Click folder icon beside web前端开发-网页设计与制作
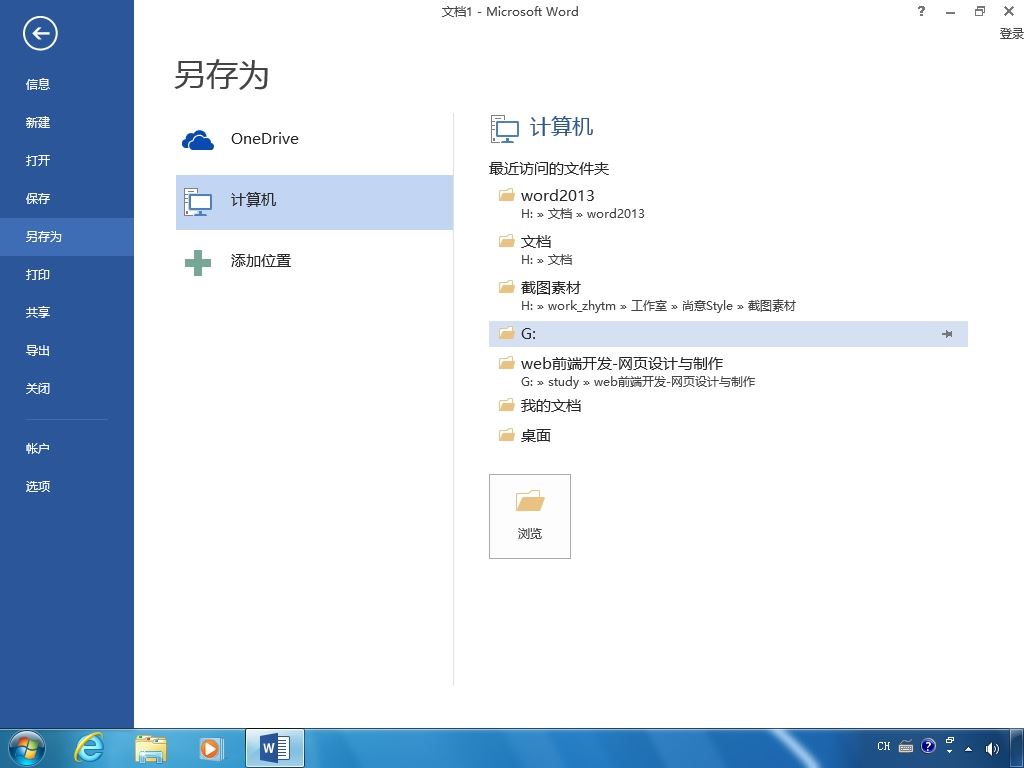Image resolution: width=1024 pixels, height=768 pixels. 507,362
